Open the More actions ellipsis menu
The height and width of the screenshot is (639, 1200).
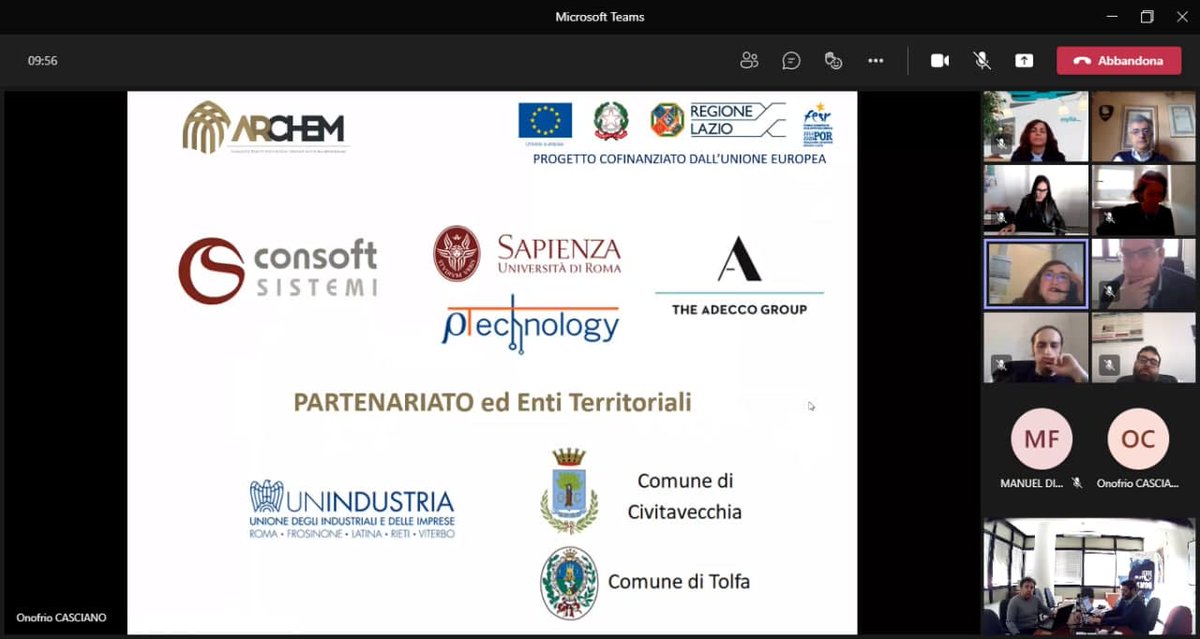(876, 60)
